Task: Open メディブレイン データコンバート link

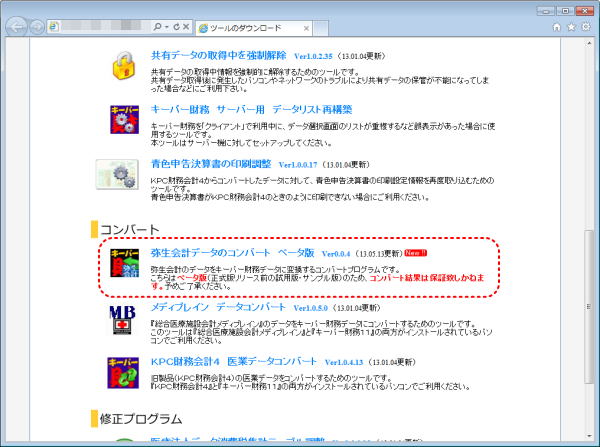Action: click(218, 307)
